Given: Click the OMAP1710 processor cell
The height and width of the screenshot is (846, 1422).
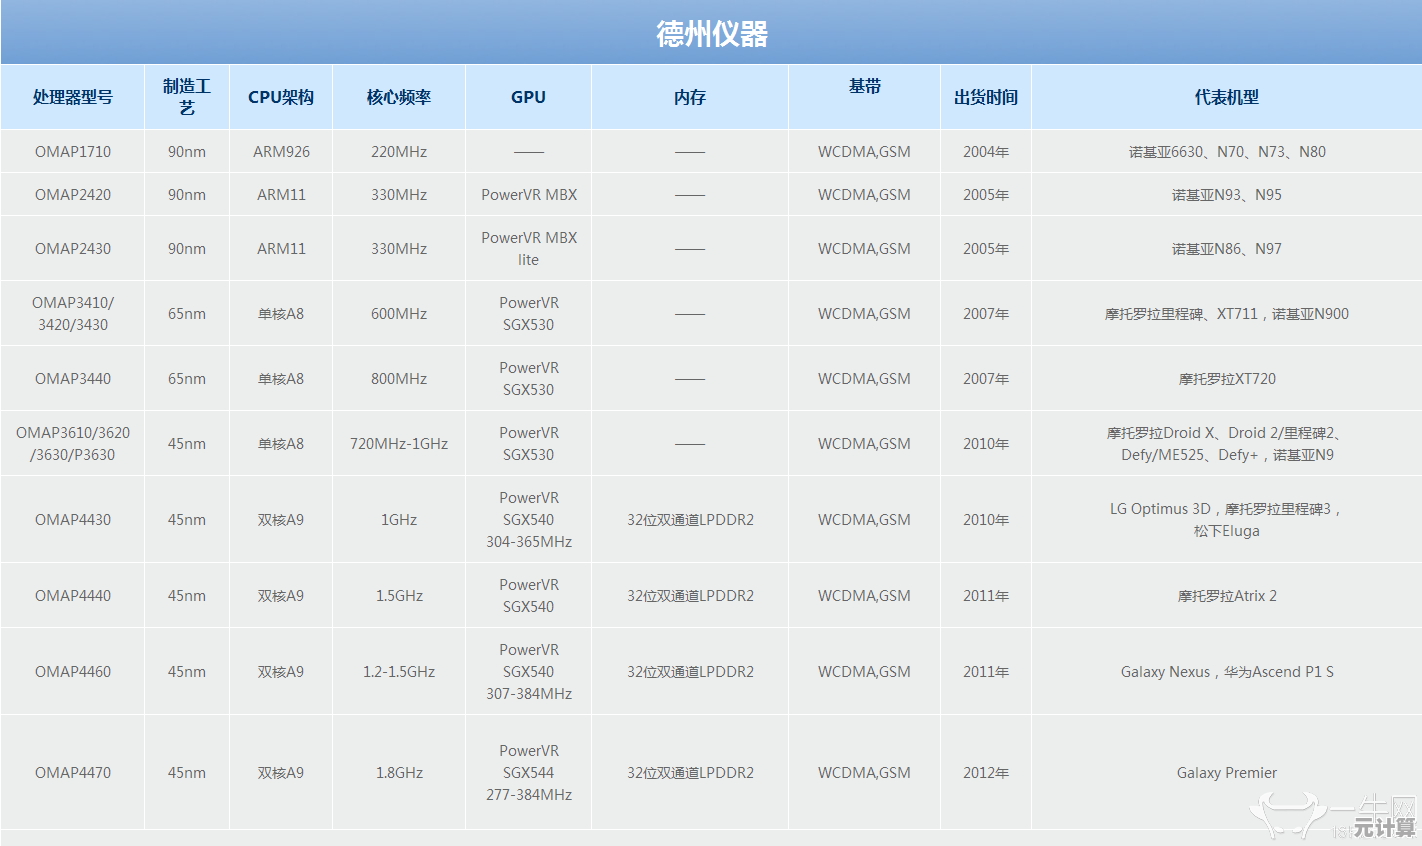Looking at the screenshot, I should click(x=73, y=152).
